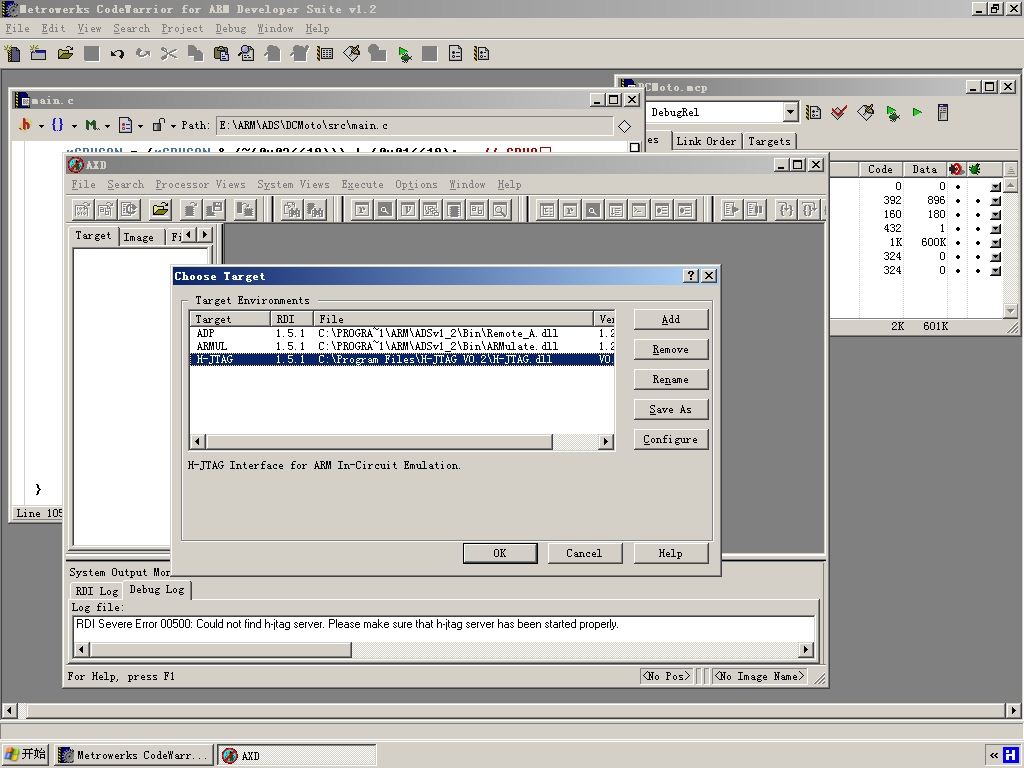Click the target settings icon beside DebugRel dropdown
1024x768 pixels.
click(813, 112)
